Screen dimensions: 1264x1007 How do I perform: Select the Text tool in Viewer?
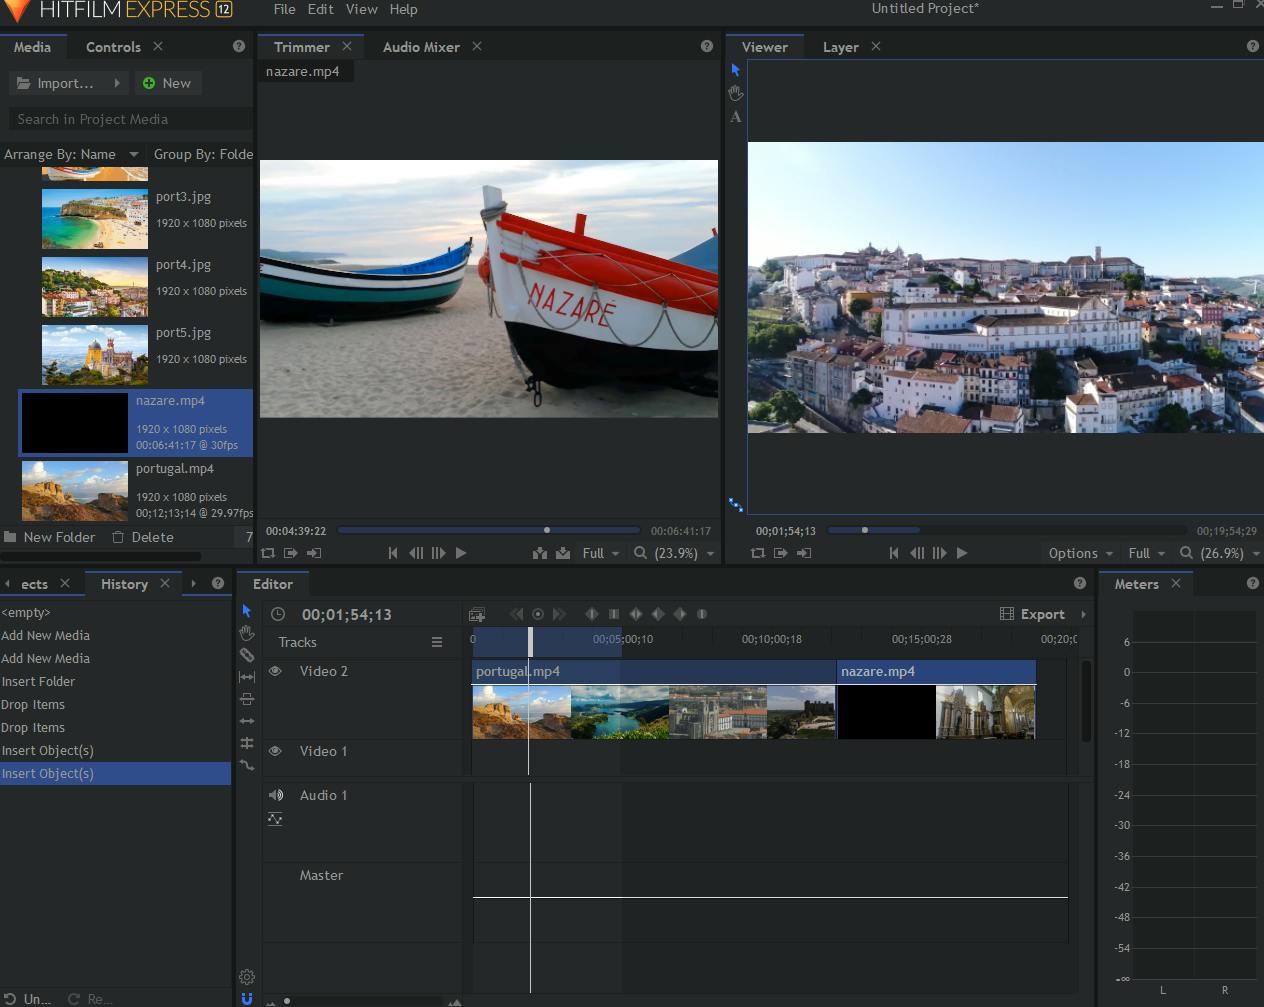[x=736, y=117]
